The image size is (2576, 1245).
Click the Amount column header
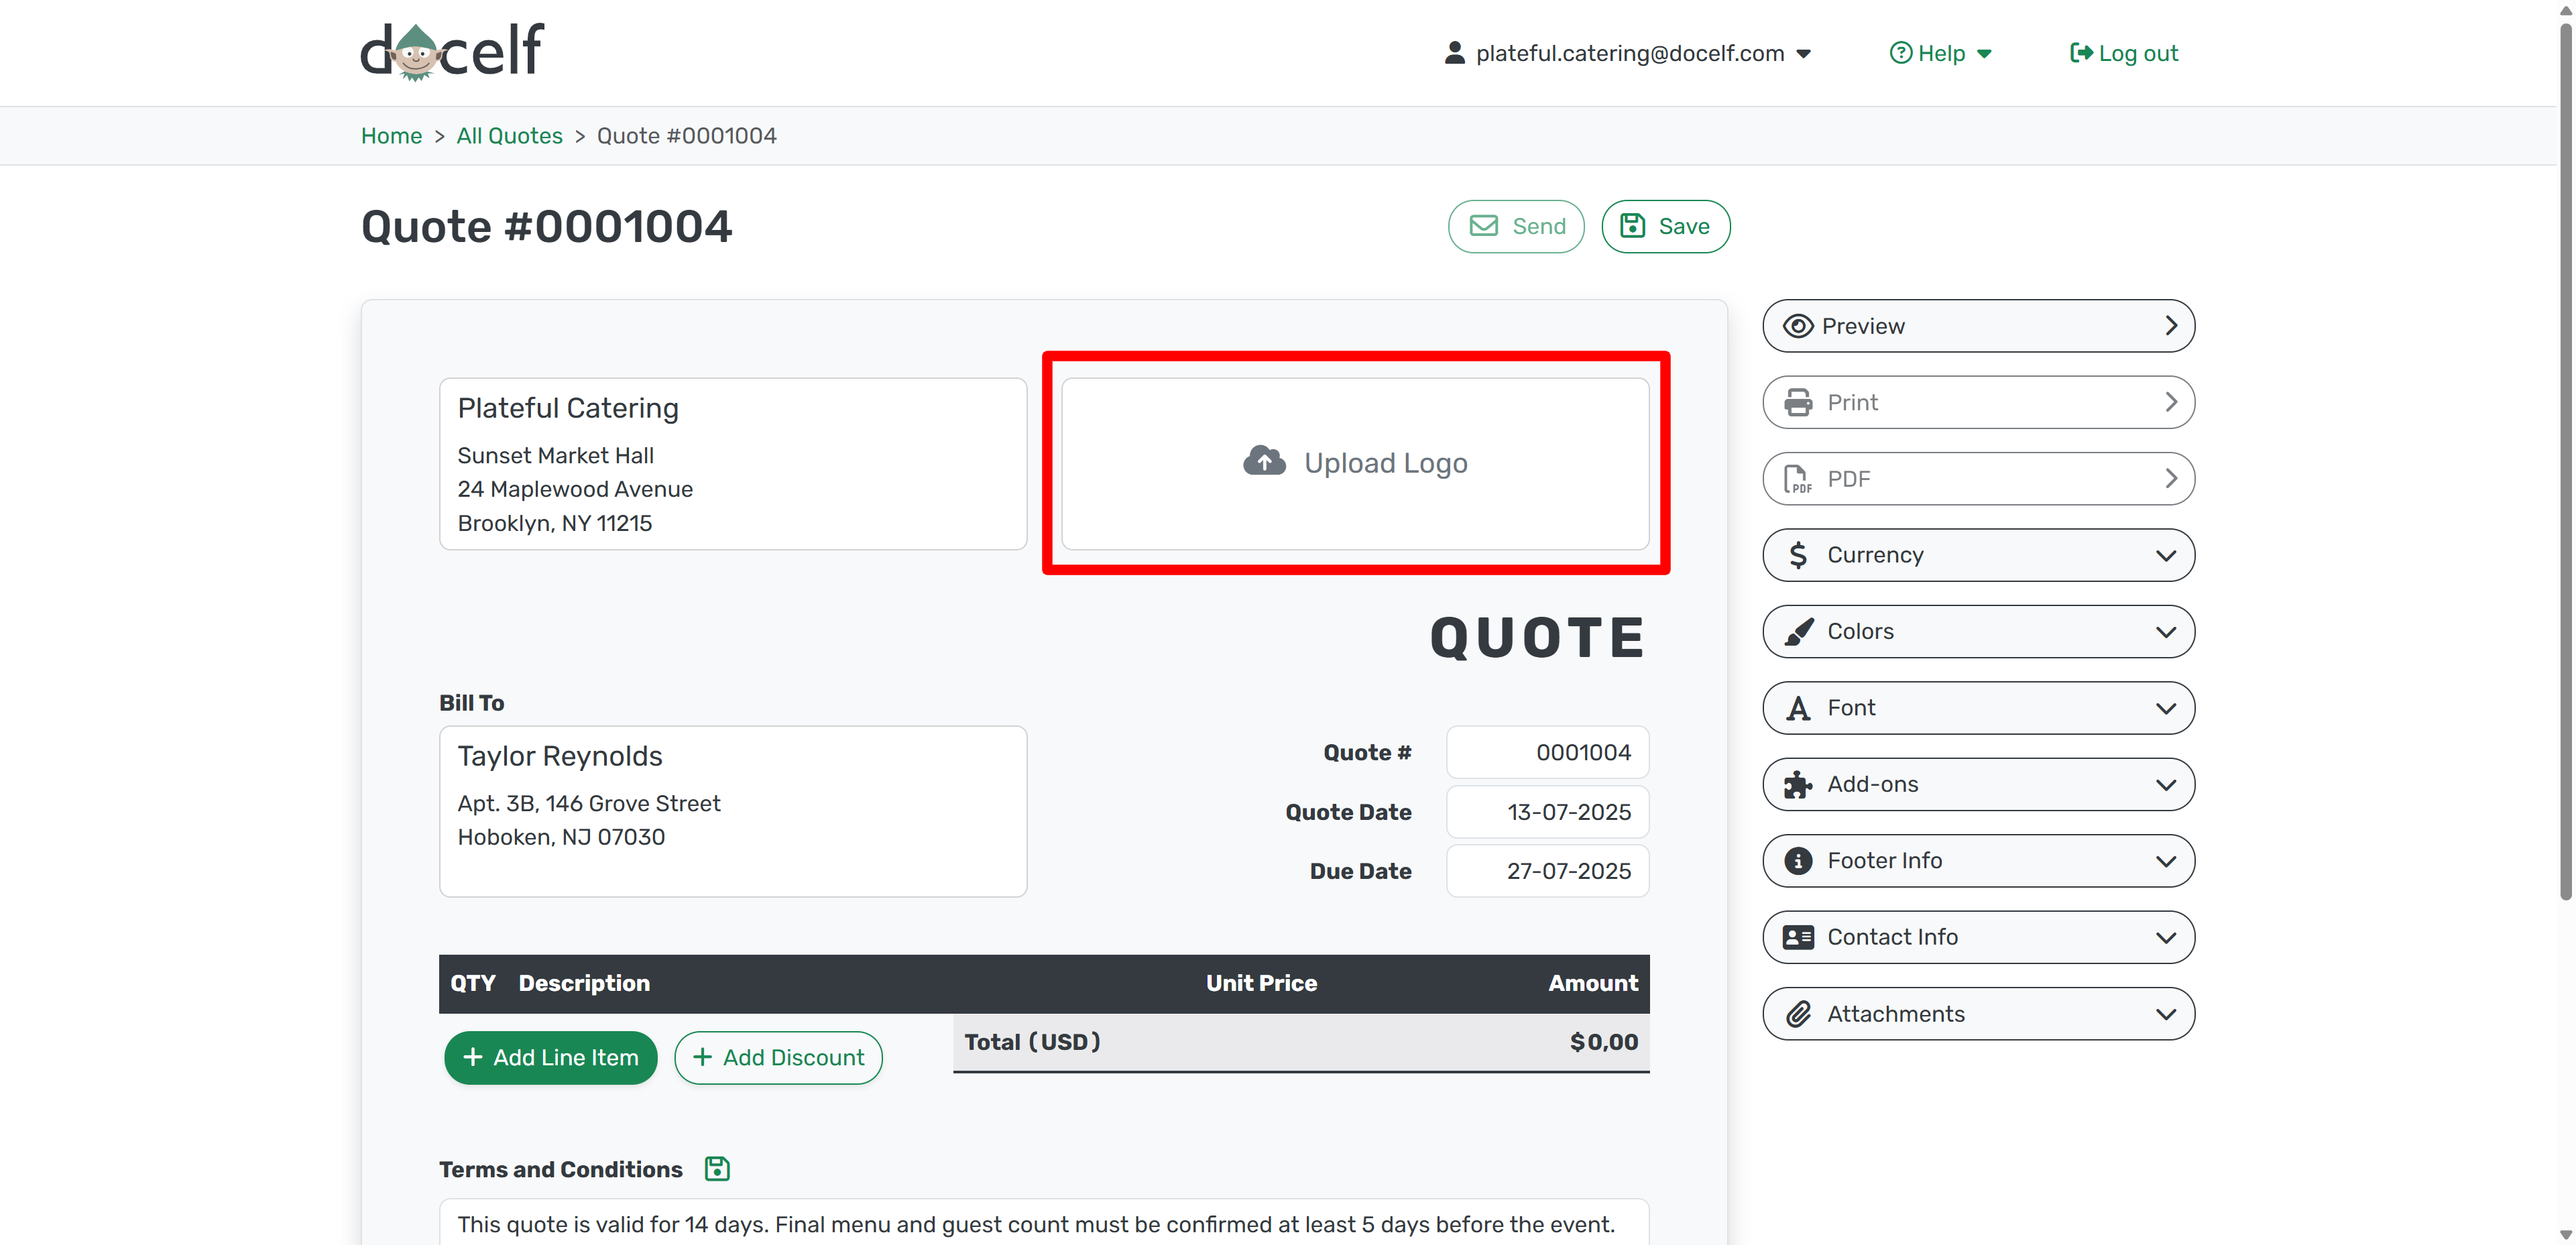1593,983
